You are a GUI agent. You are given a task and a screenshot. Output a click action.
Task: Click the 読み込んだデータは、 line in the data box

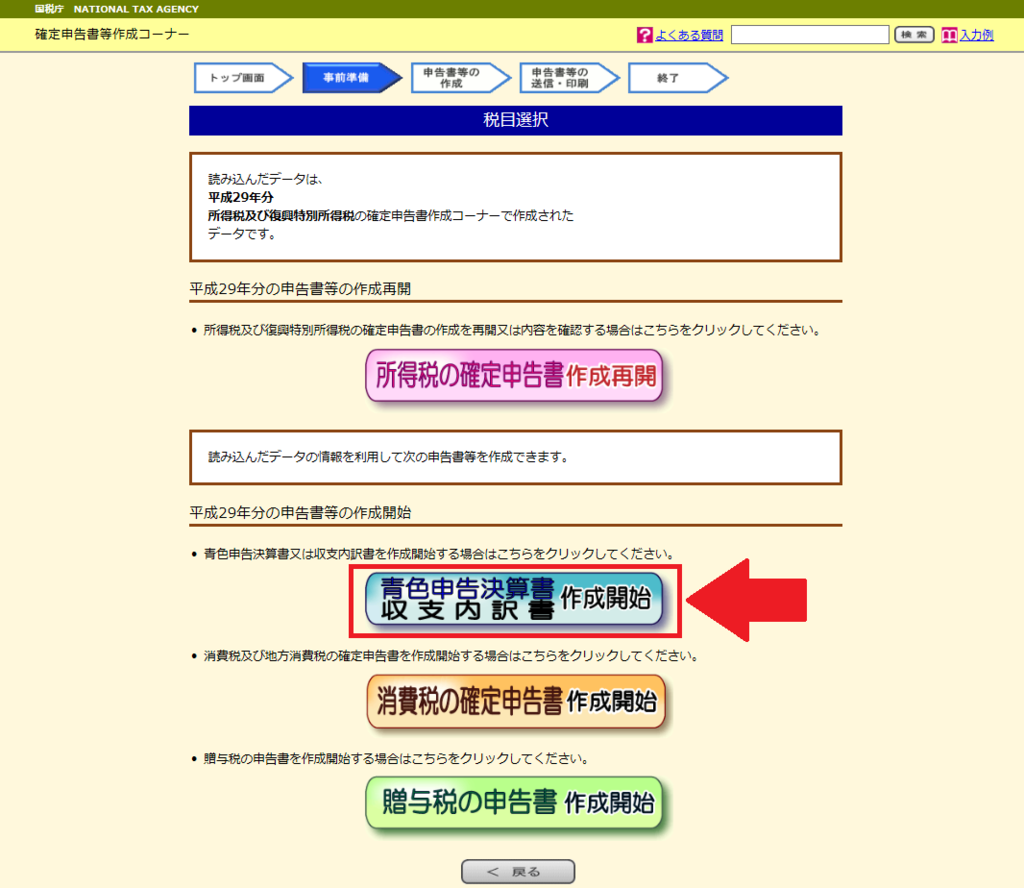[265, 179]
